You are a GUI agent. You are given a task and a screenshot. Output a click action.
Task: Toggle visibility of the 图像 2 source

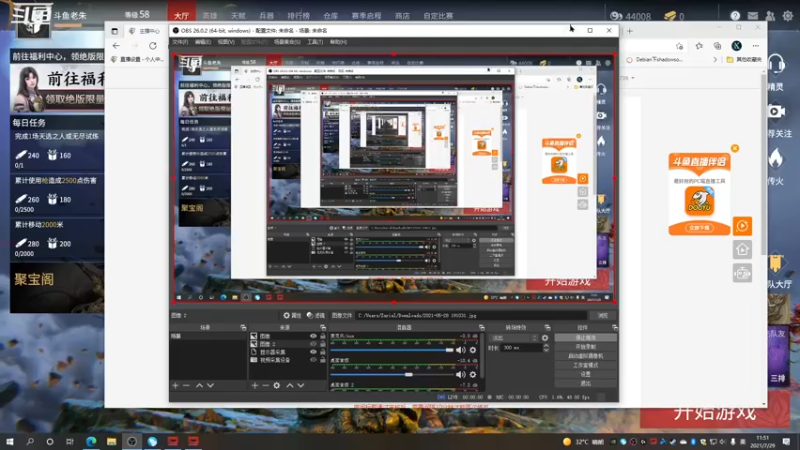[x=313, y=344]
